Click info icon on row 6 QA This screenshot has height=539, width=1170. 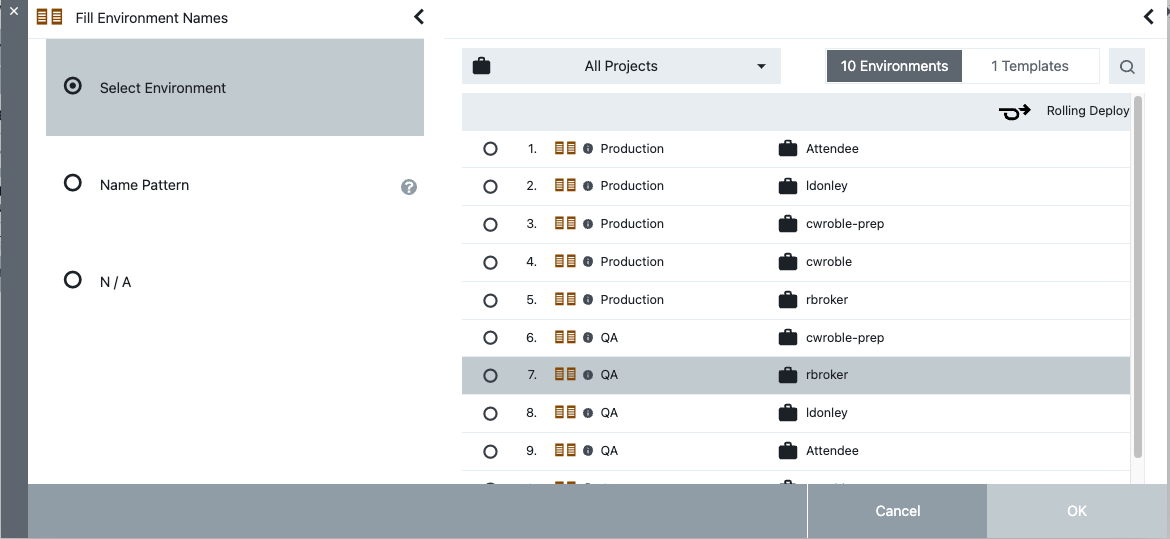tap(588, 337)
